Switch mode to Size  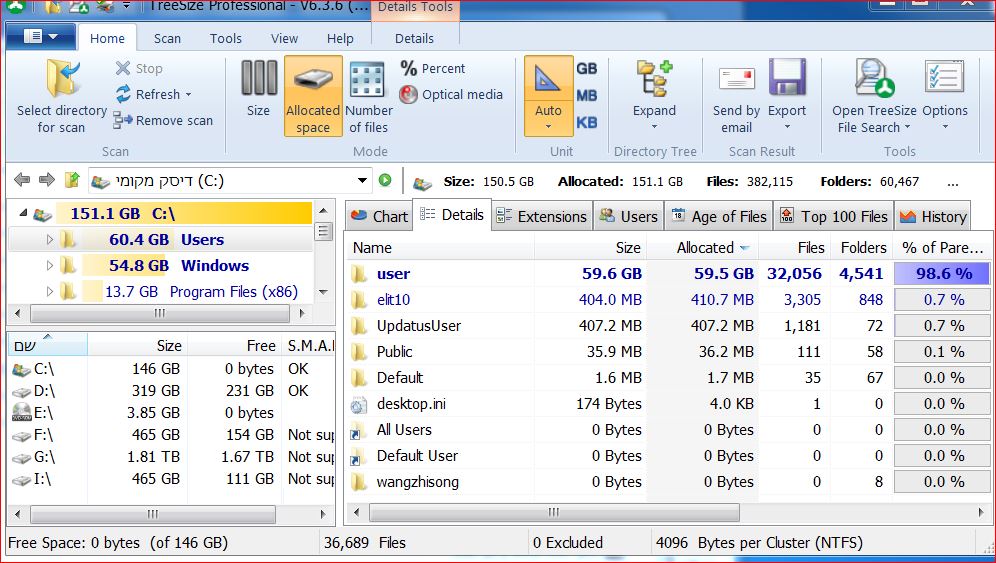[259, 89]
